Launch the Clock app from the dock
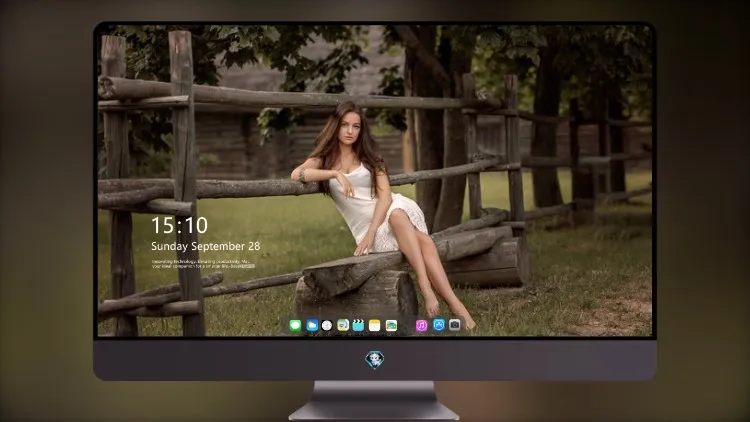 coord(327,326)
